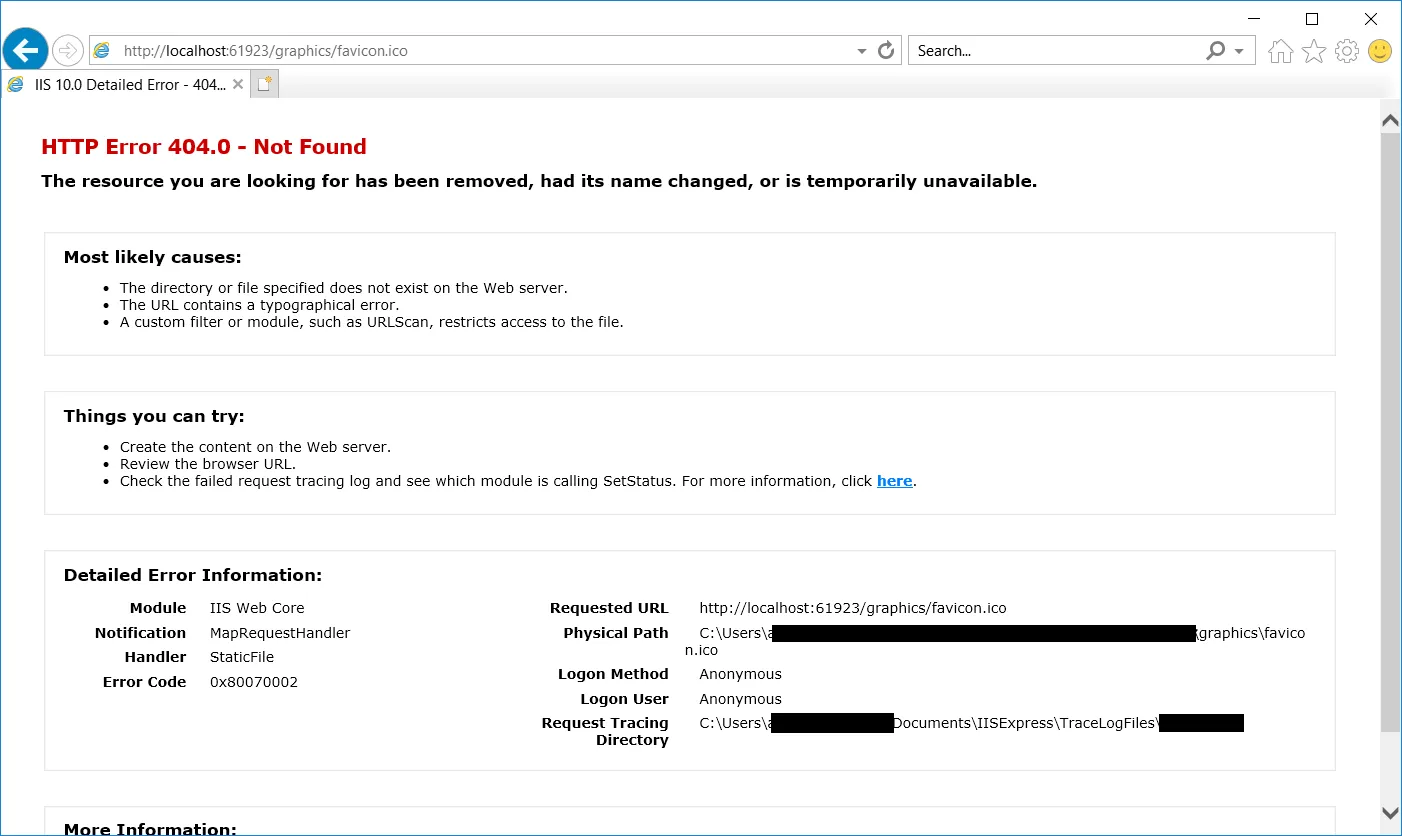Click the error code '0x80070002'
The width and height of the screenshot is (1402, 836).
254,682
